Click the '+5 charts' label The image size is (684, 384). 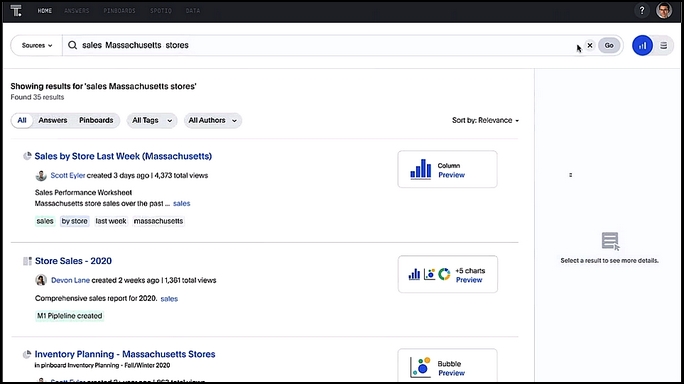(x=470, y=271)
